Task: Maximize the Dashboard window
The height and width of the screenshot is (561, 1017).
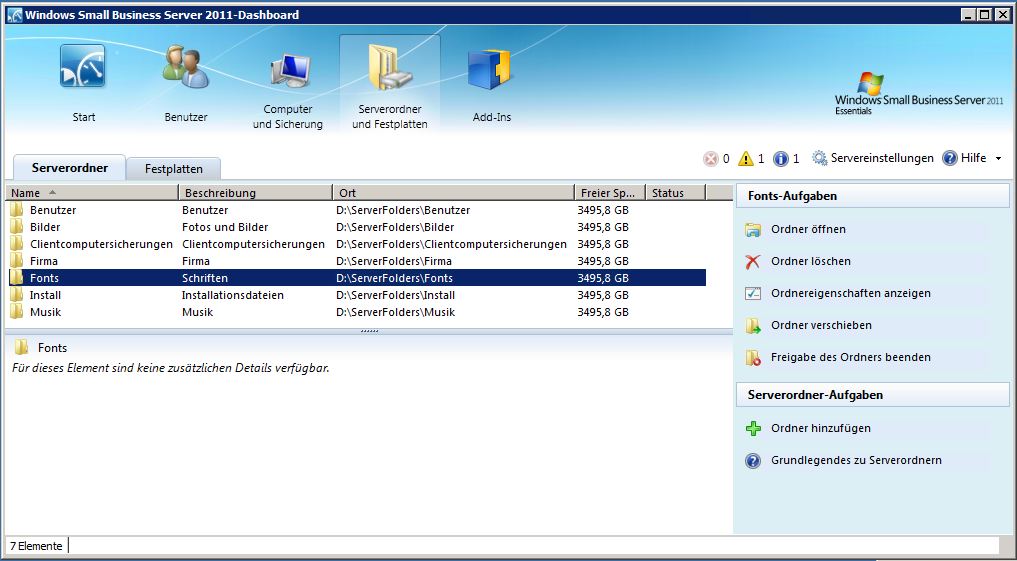Action: (984, 14)
